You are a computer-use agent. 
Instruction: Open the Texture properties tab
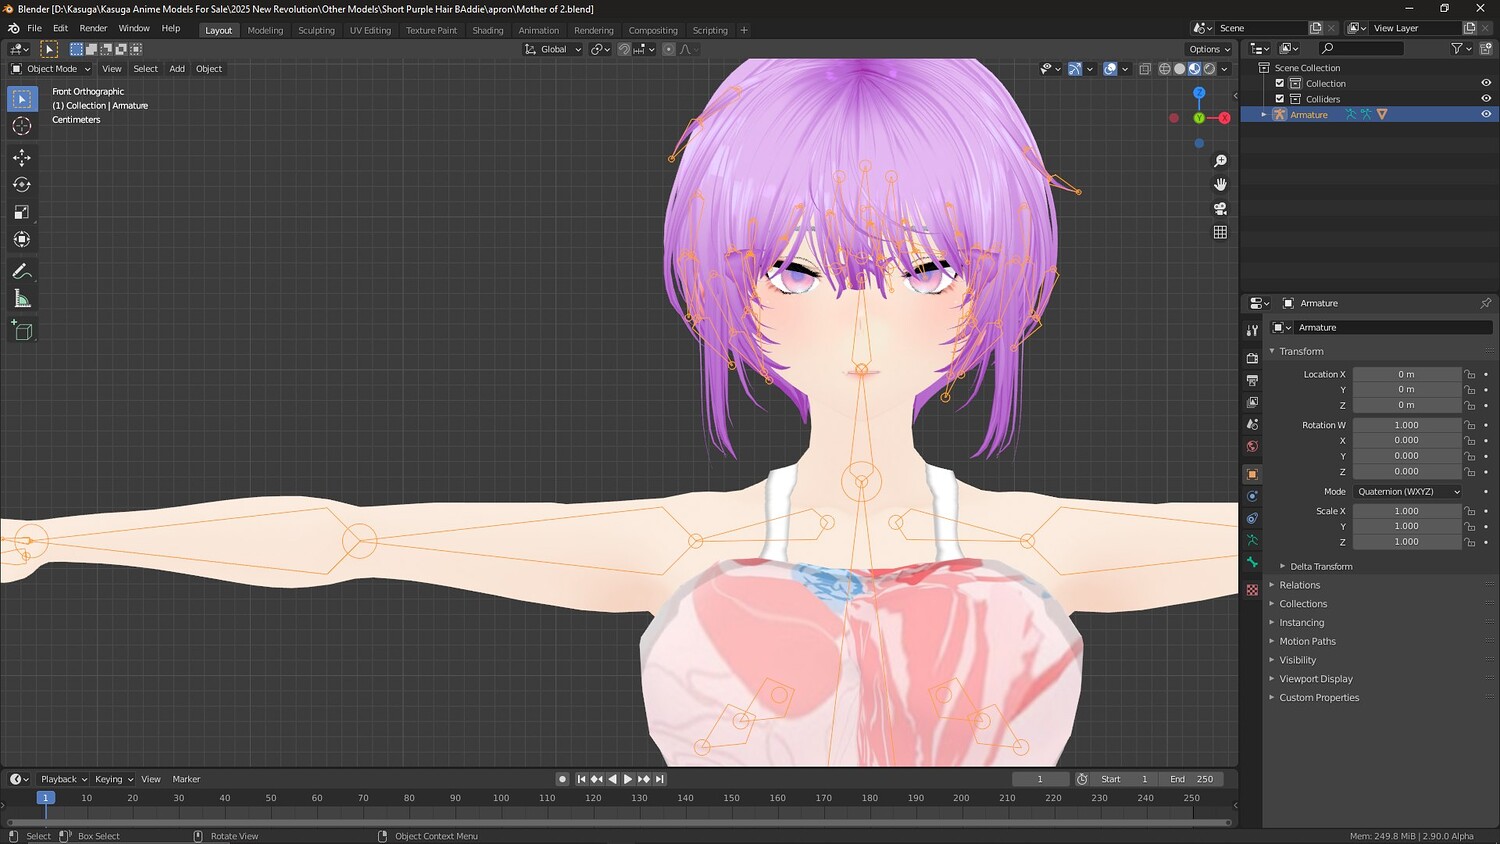point(1252,590)
